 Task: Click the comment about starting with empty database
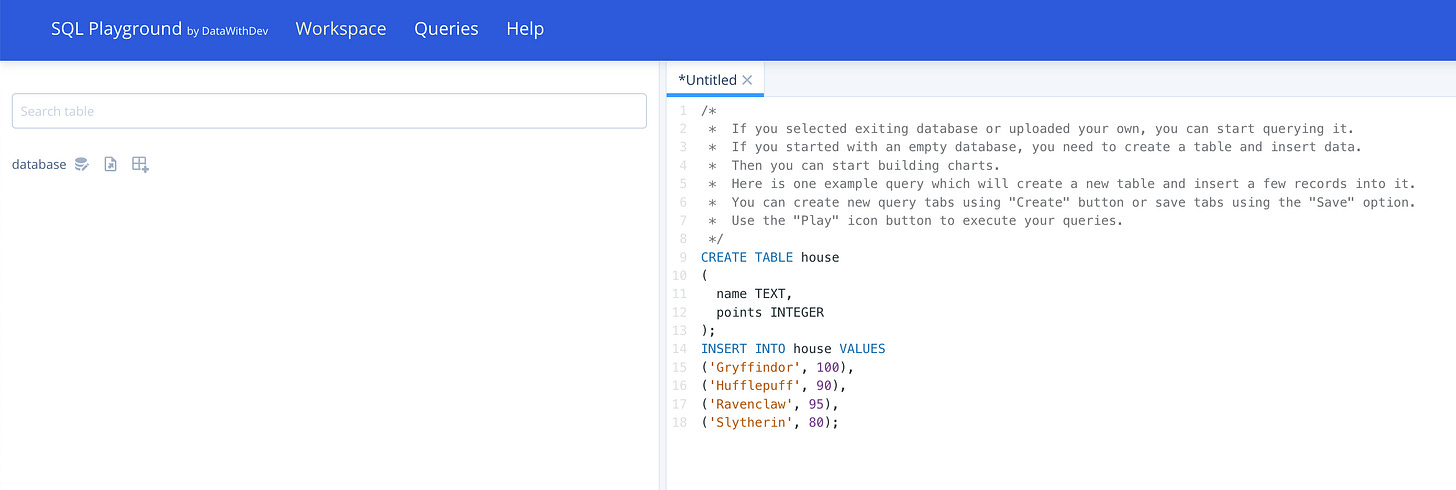1035,147
